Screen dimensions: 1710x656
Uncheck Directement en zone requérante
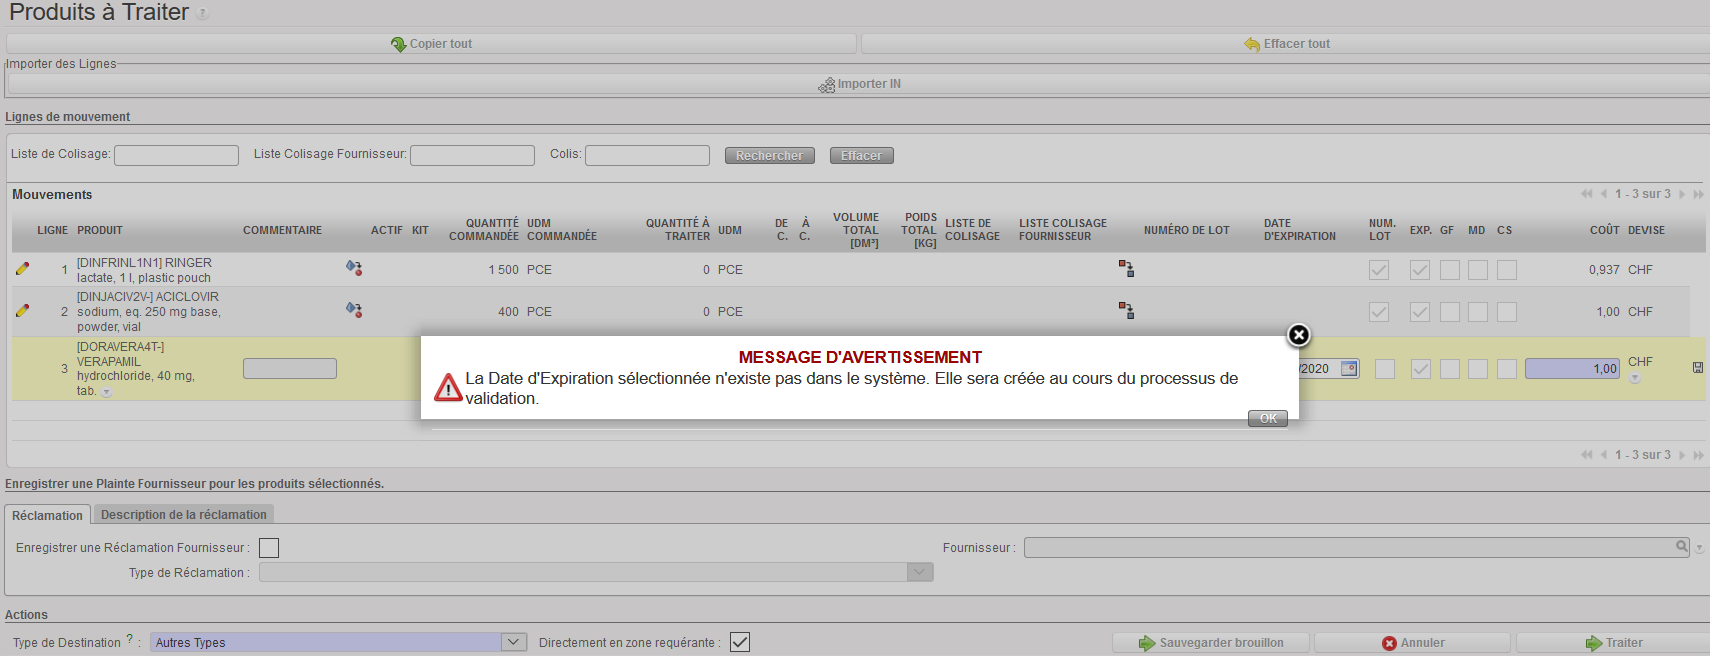(x=740, y=642)
